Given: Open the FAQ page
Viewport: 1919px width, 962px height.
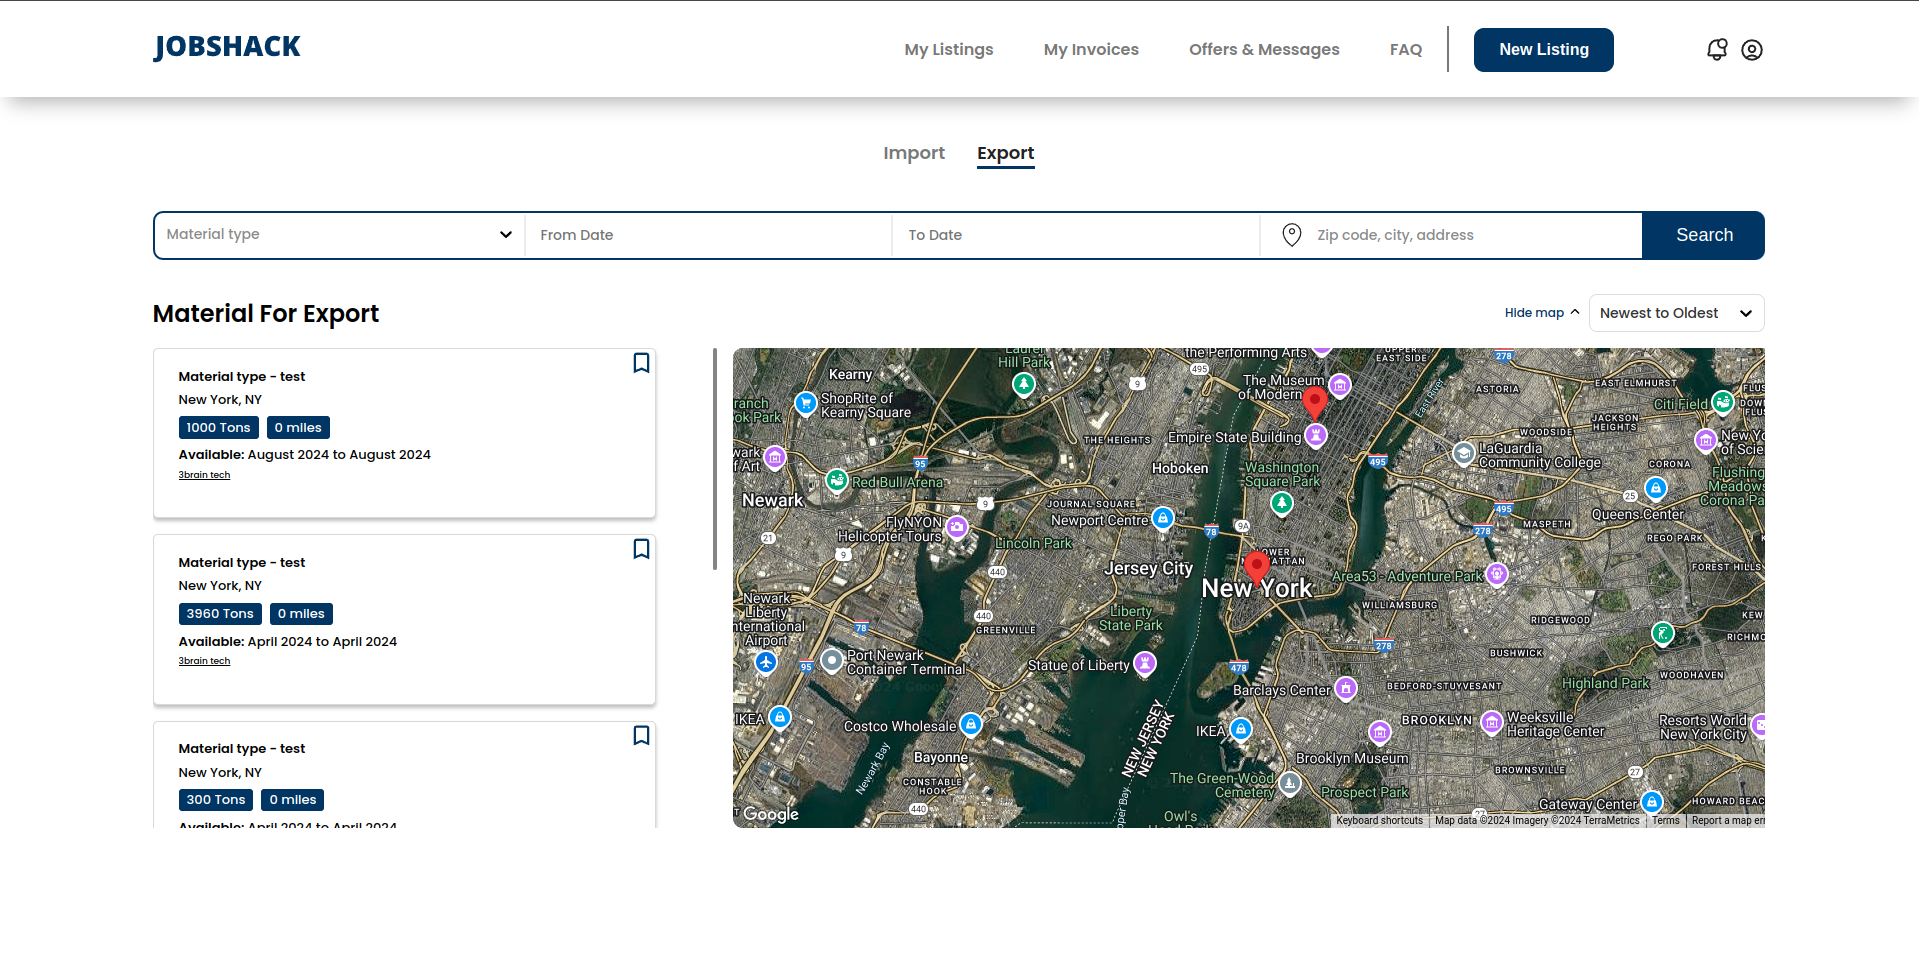Looking at the screenshot, I should tap(1405, 49).
